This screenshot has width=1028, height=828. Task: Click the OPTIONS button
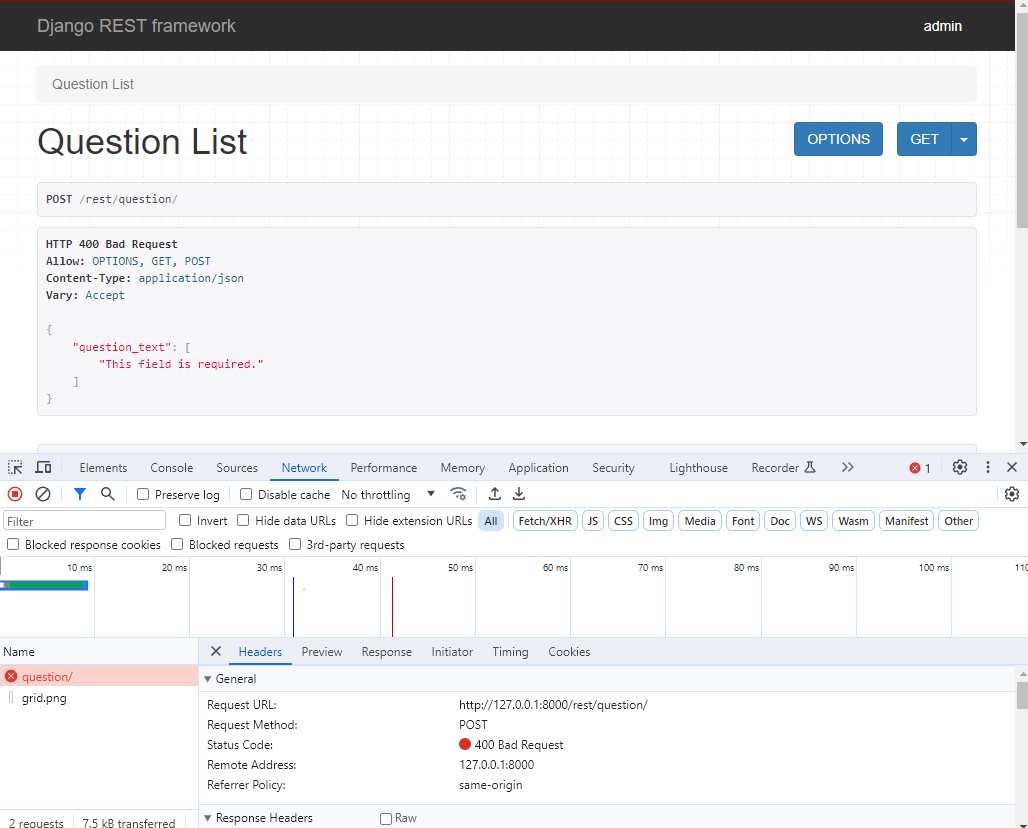(x=838, y=139)
